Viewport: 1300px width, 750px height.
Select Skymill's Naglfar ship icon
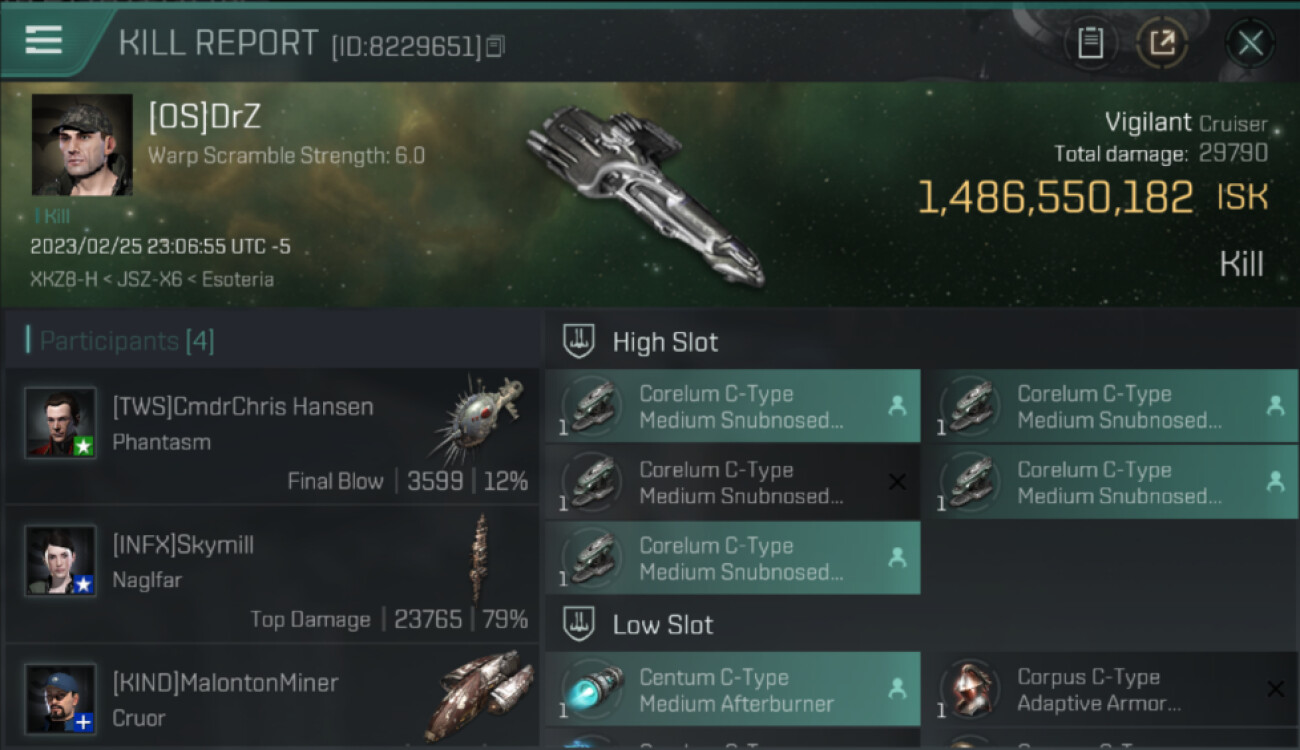coord(481,558)
